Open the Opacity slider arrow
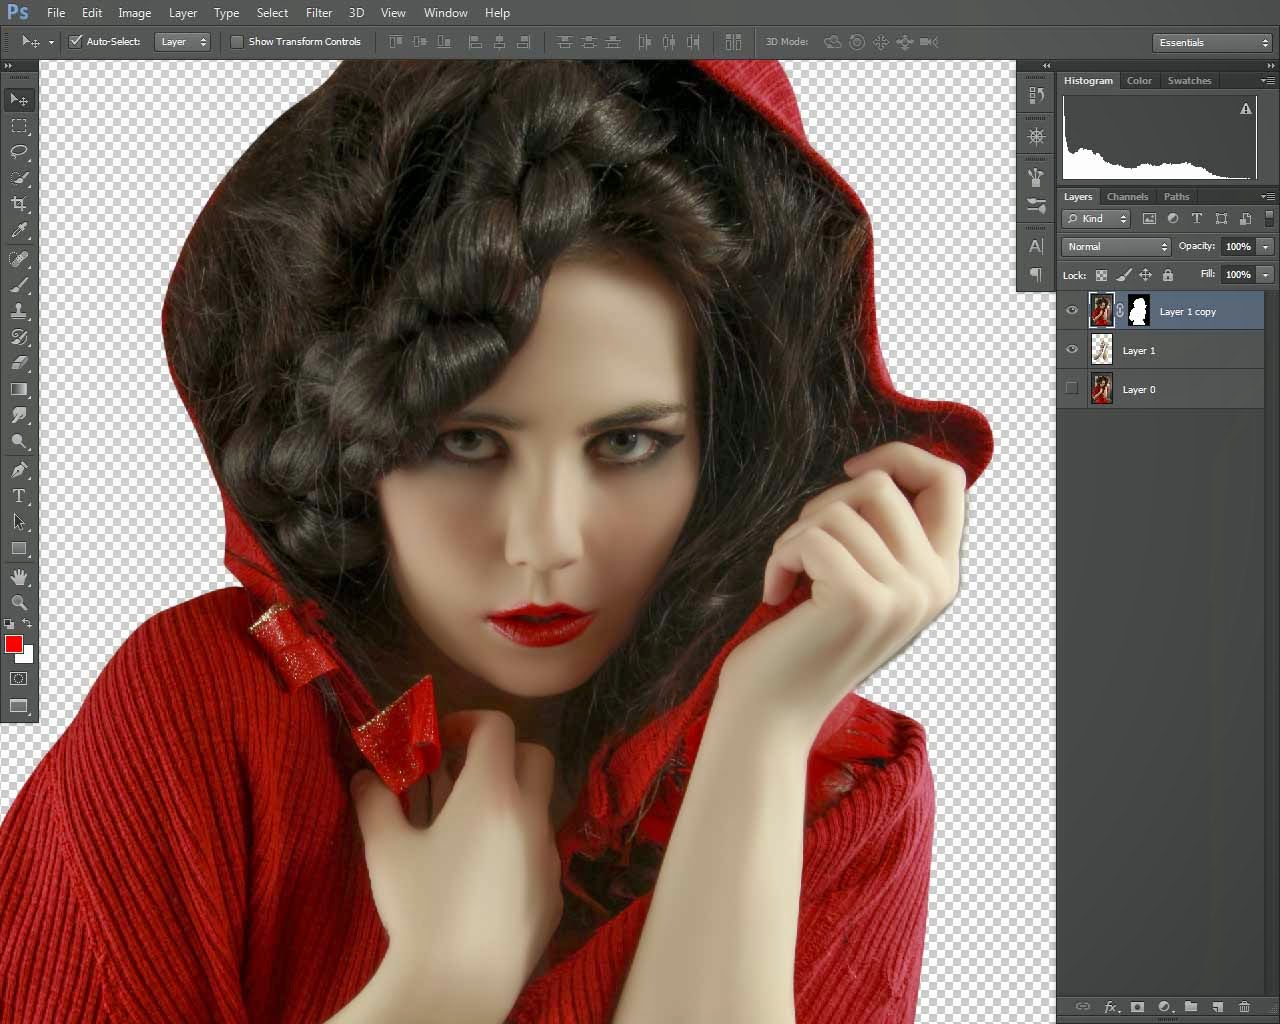This screenshot has width=1280, height=1024. tap(1265, 246)
